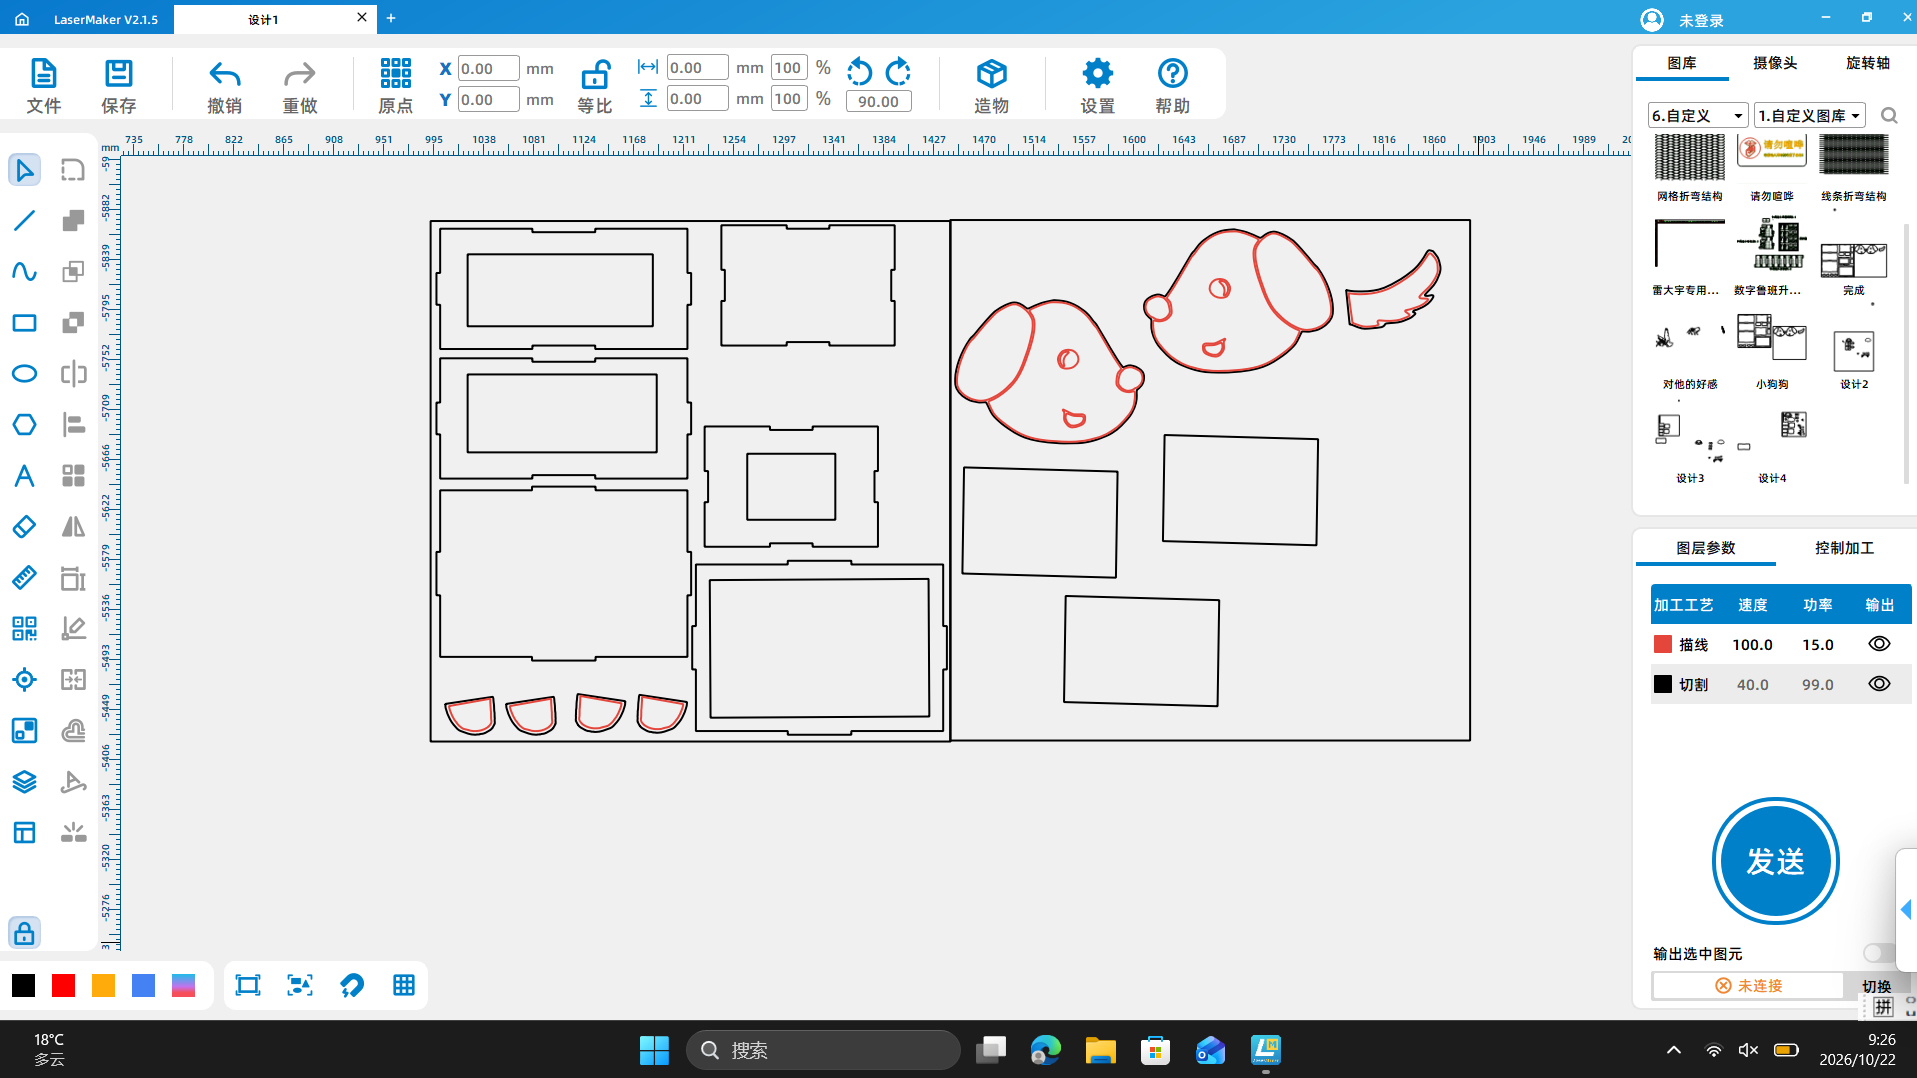Click the 原点 origin grid icon
The width and height of the screenshot is (1917, 1078).
[x=395, y=86]
